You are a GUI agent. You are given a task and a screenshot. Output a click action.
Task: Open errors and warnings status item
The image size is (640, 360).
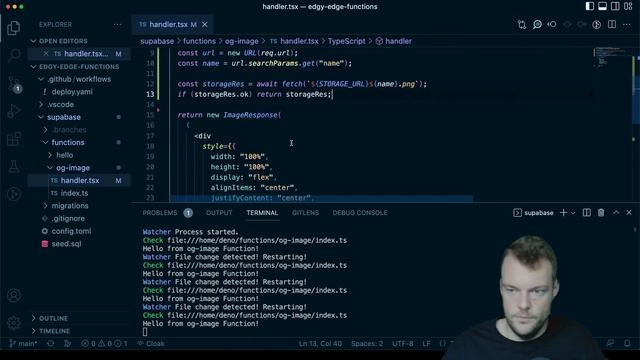(104, 344)
